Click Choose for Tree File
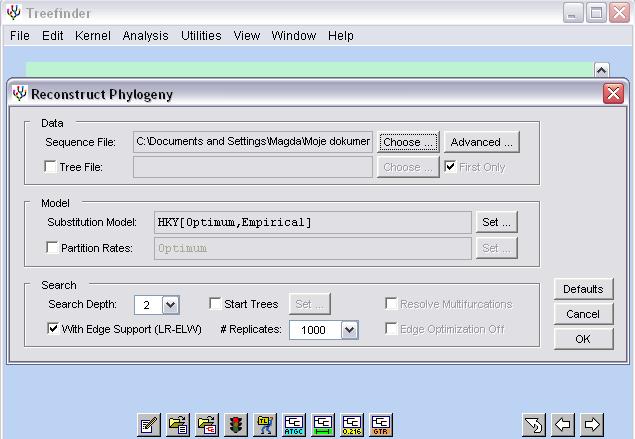 (x=408, y=167)
